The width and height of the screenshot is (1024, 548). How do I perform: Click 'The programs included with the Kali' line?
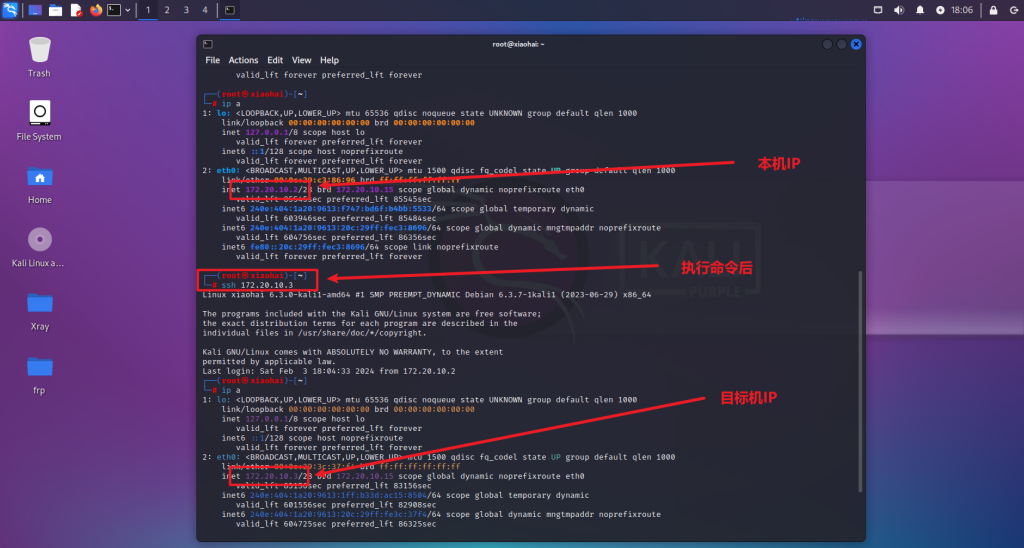pos(372,314)
